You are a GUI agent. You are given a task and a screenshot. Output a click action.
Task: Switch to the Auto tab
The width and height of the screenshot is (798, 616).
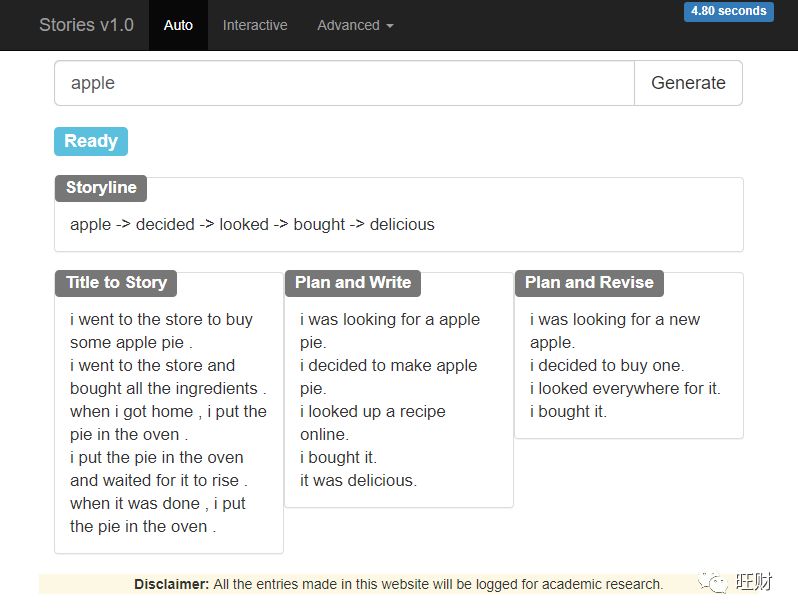(178, 25)
